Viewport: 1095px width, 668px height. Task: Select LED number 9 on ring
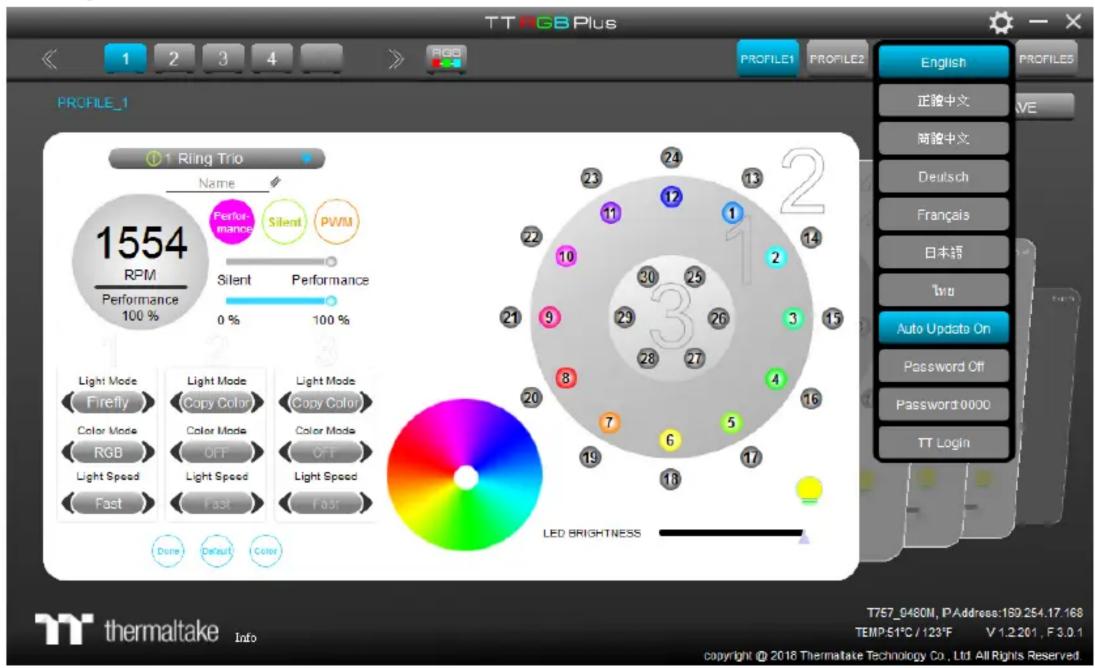pyautogui.click(x=550, y=318)
